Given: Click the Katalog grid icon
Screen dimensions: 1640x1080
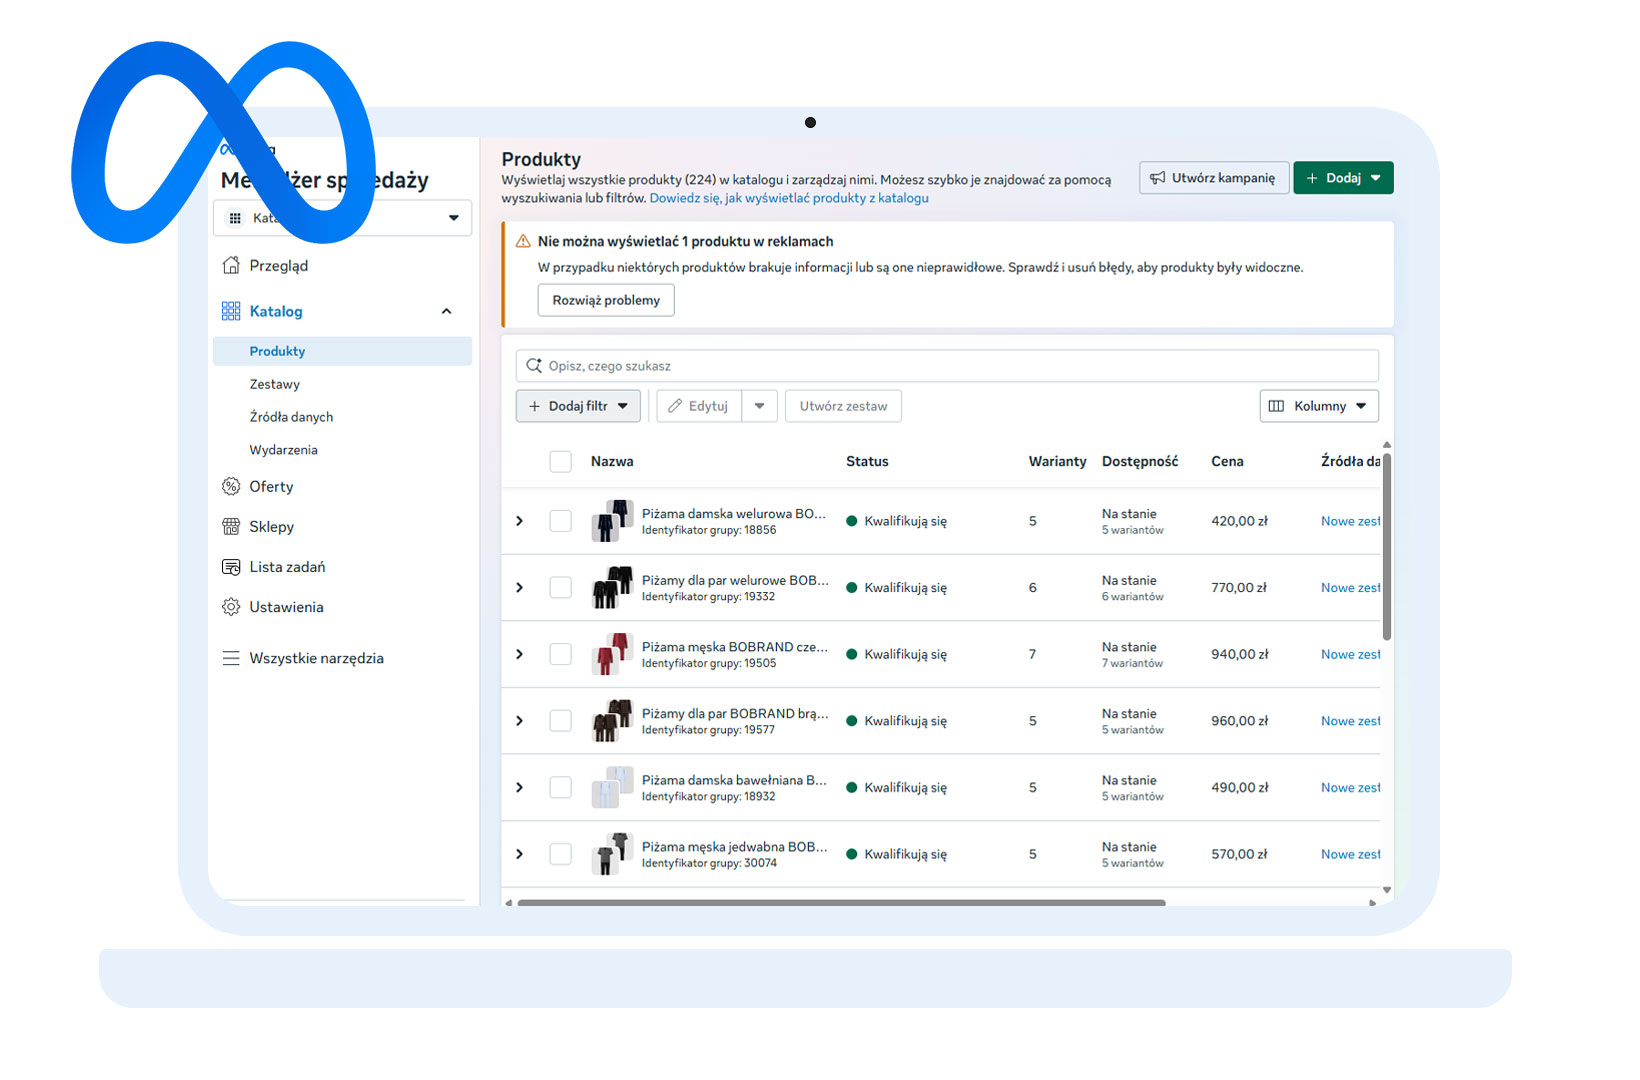Looking at the screenshot, I should (x=231, y=311).
